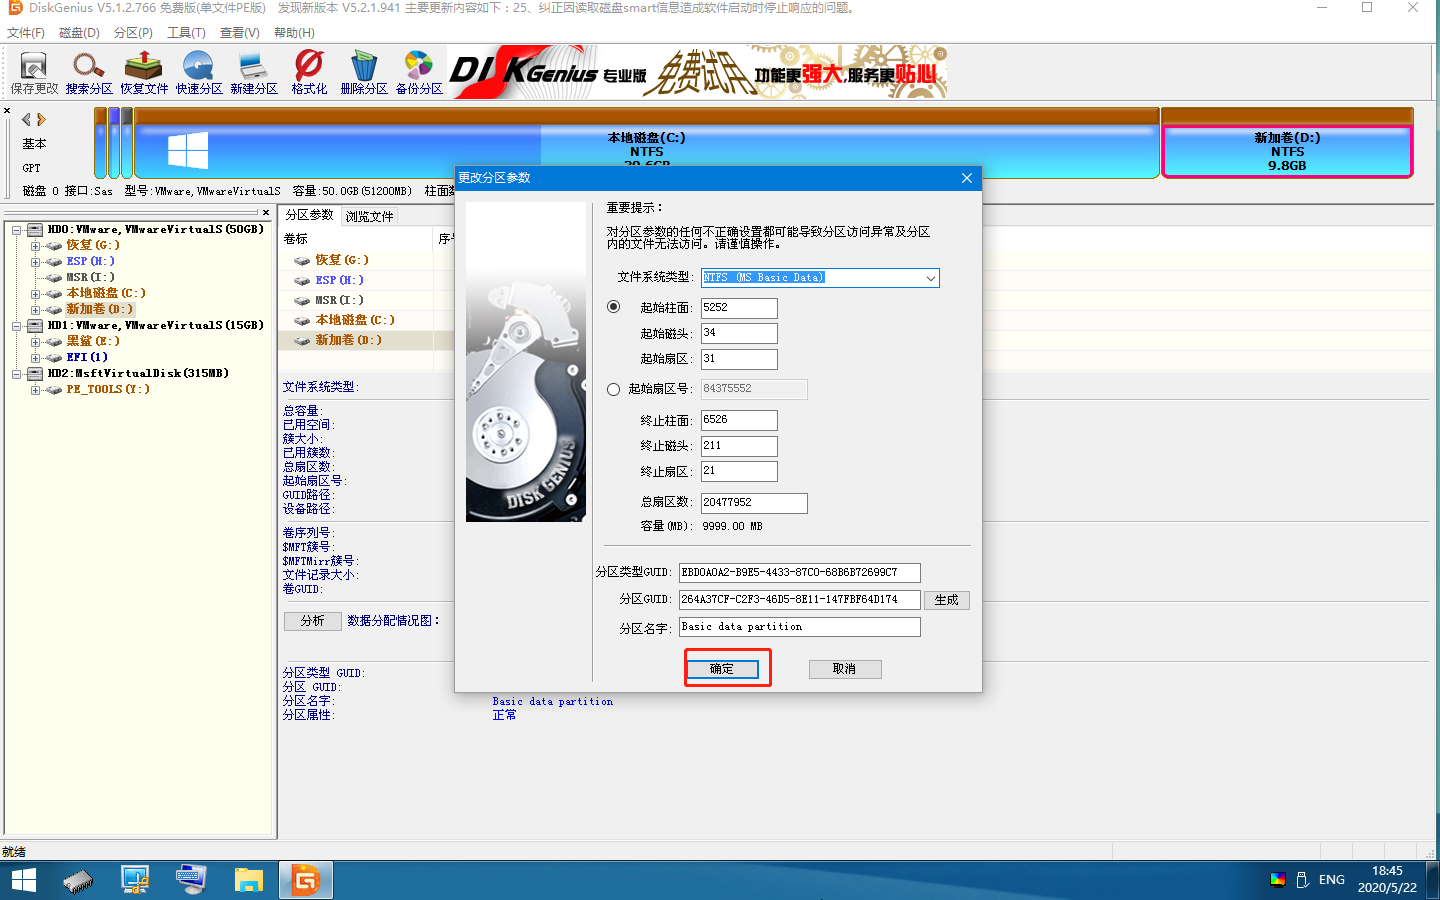This screenshot has width=1440, height=900.
Task: Confirm dialog with 确定 button
Action: pos(722,669)
